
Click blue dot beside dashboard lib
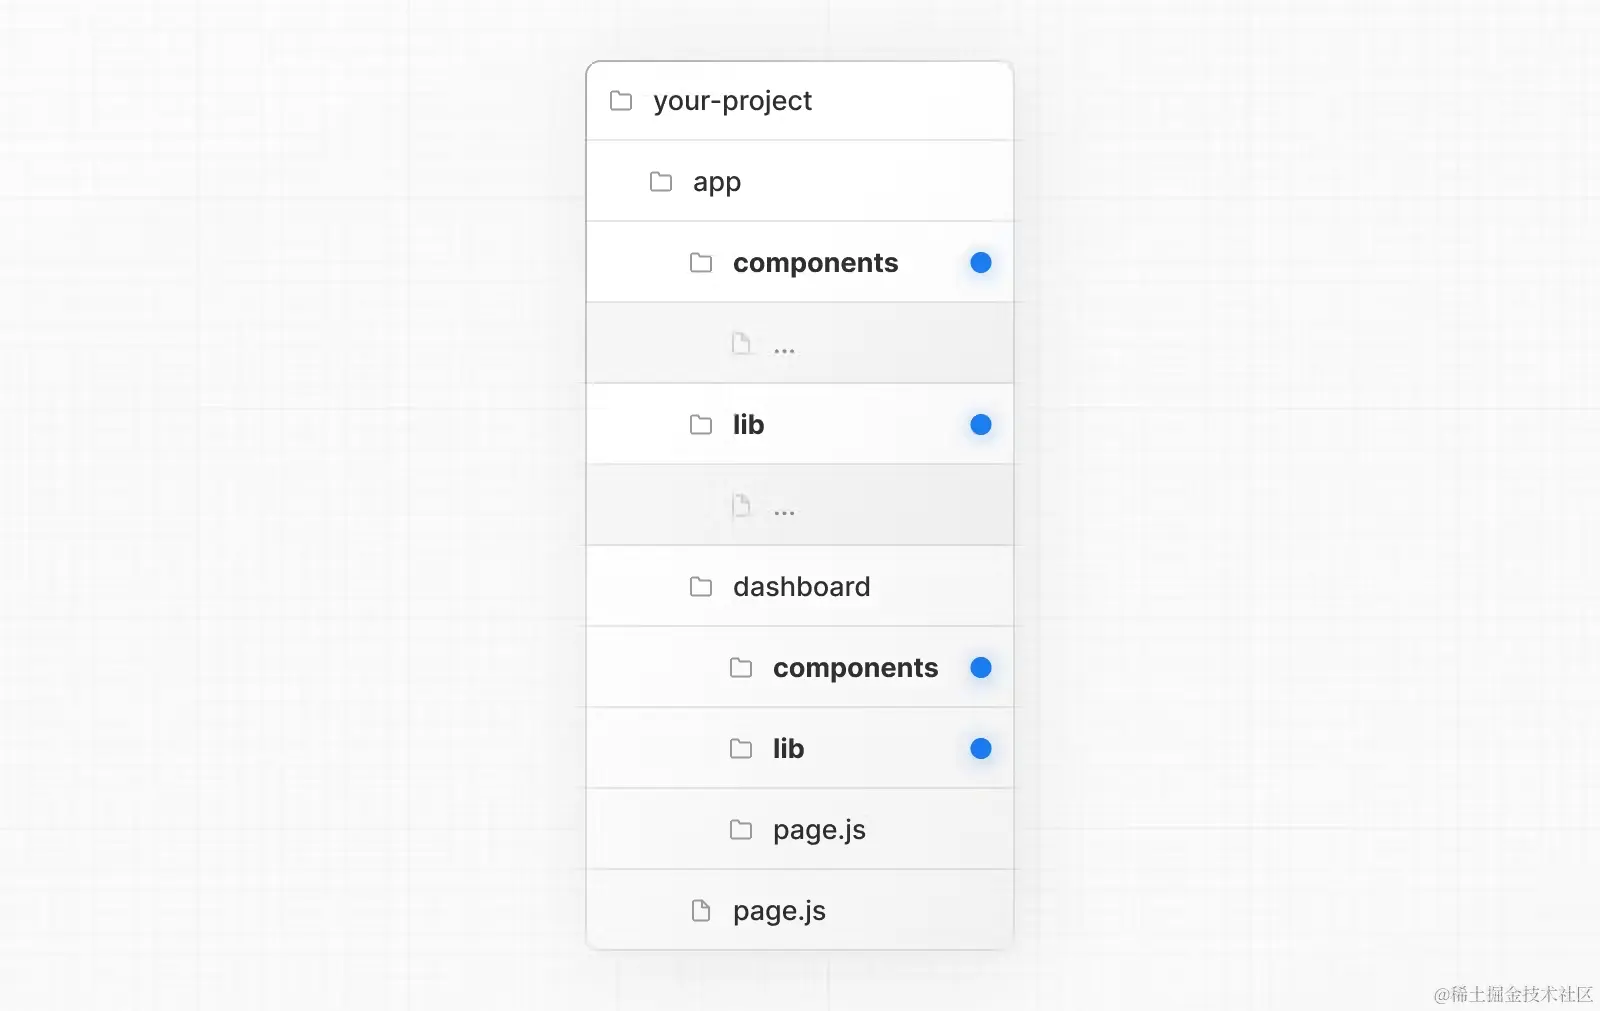pyautogui.click(x=981, y=749)
